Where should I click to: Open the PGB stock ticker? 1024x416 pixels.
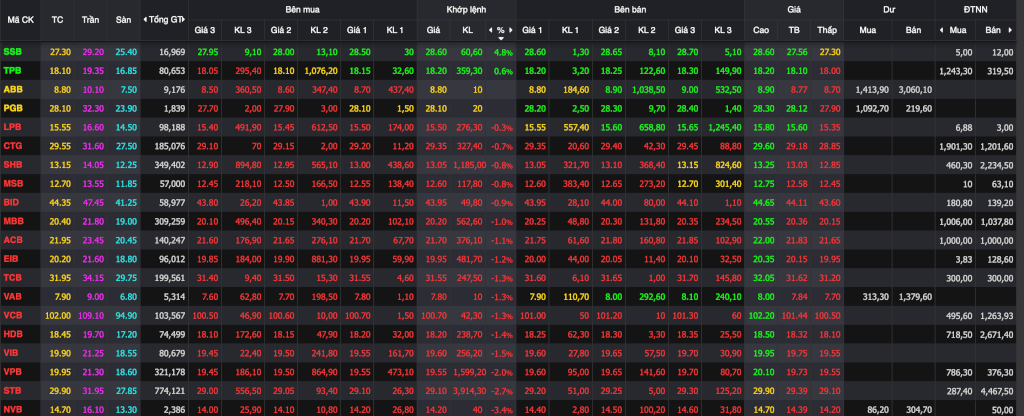point(12,108)
